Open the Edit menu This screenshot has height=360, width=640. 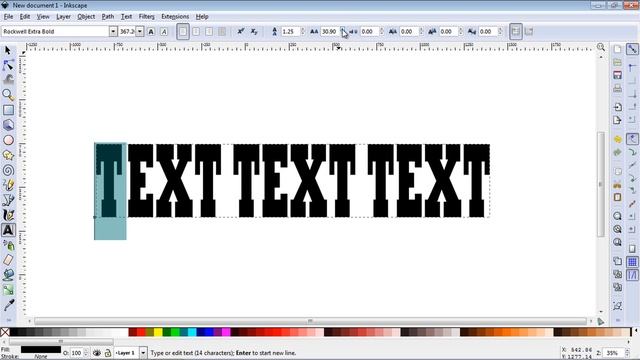click(x=25, y=17)
